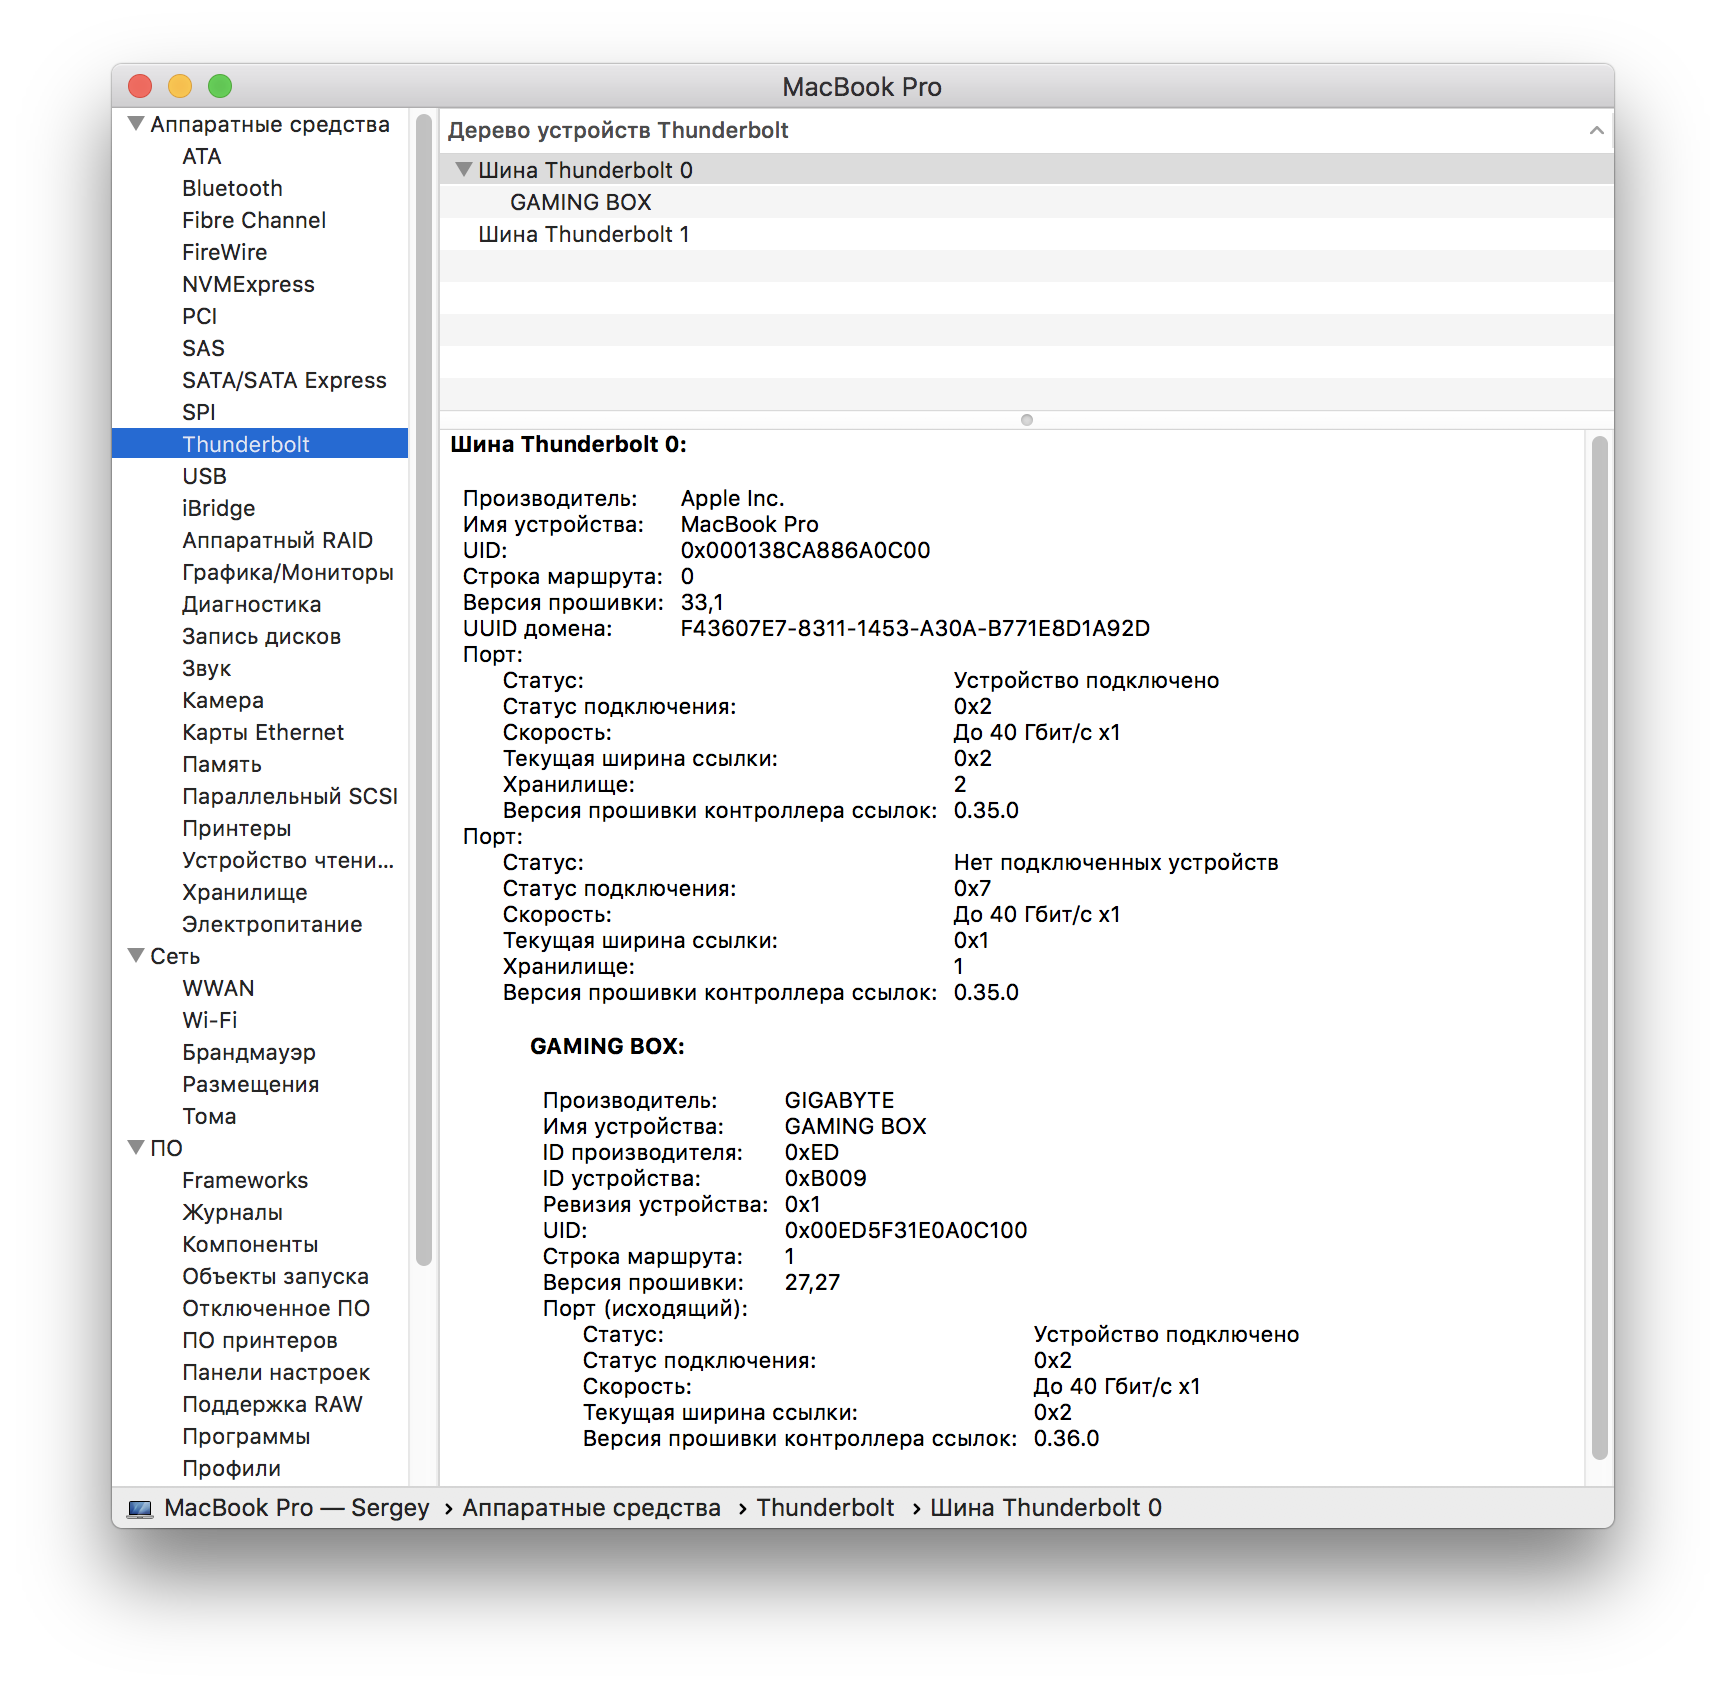This screenshot has width=1726, height=1688.
Task: Select Принтеры in the sidebar
Action: (236, 828)
